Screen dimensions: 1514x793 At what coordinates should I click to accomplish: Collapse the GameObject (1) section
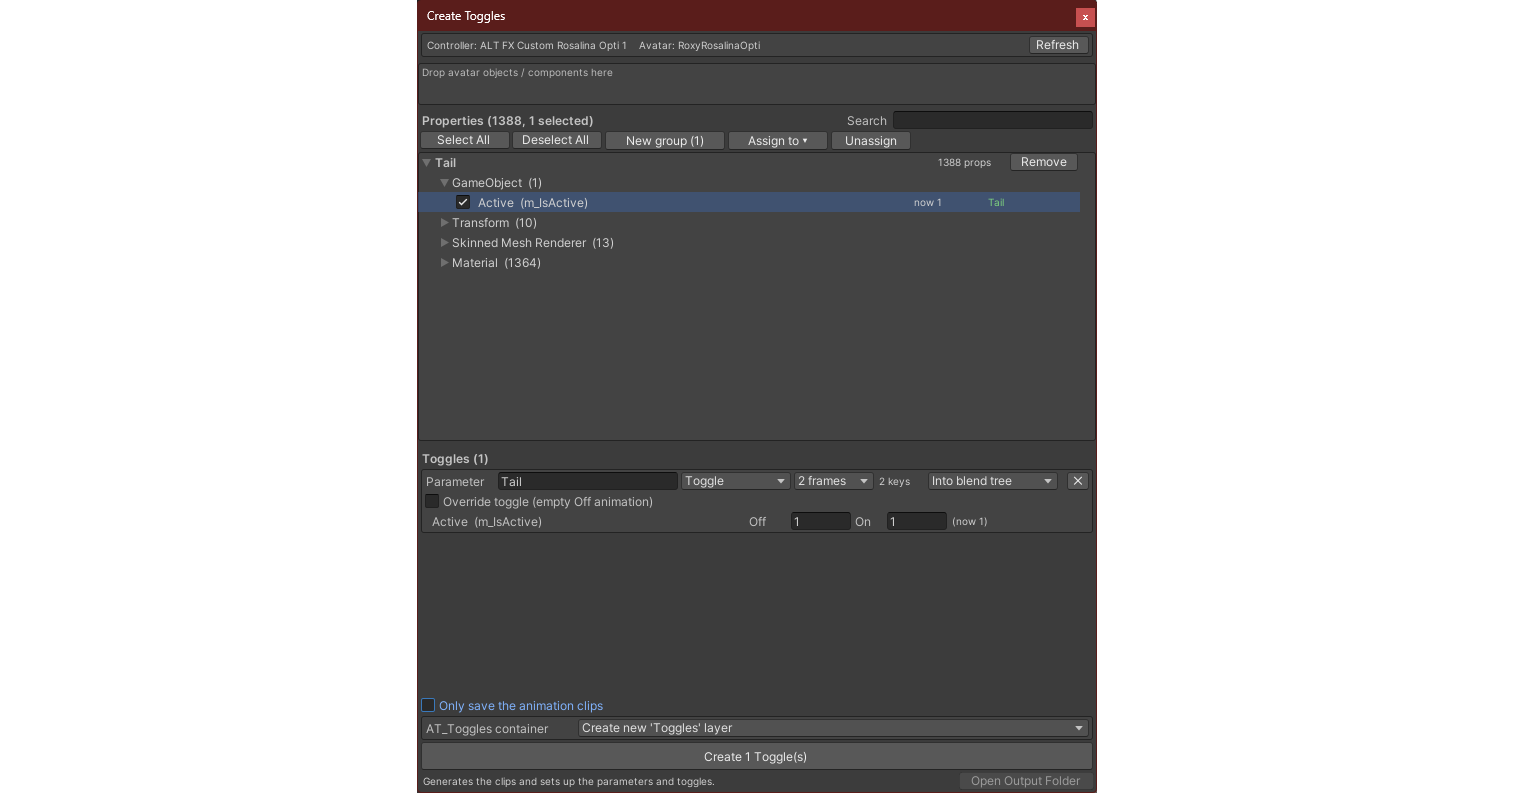(x=444, y=183)
